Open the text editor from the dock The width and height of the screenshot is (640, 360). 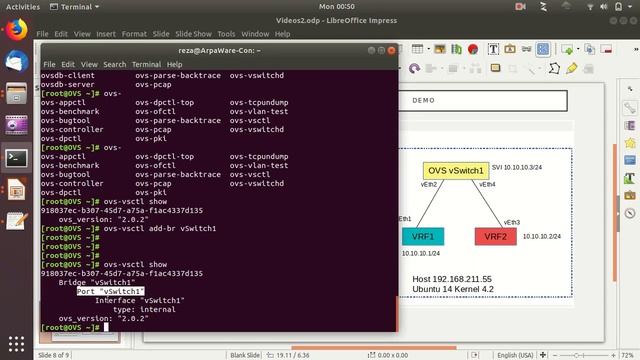pos(16,222)
